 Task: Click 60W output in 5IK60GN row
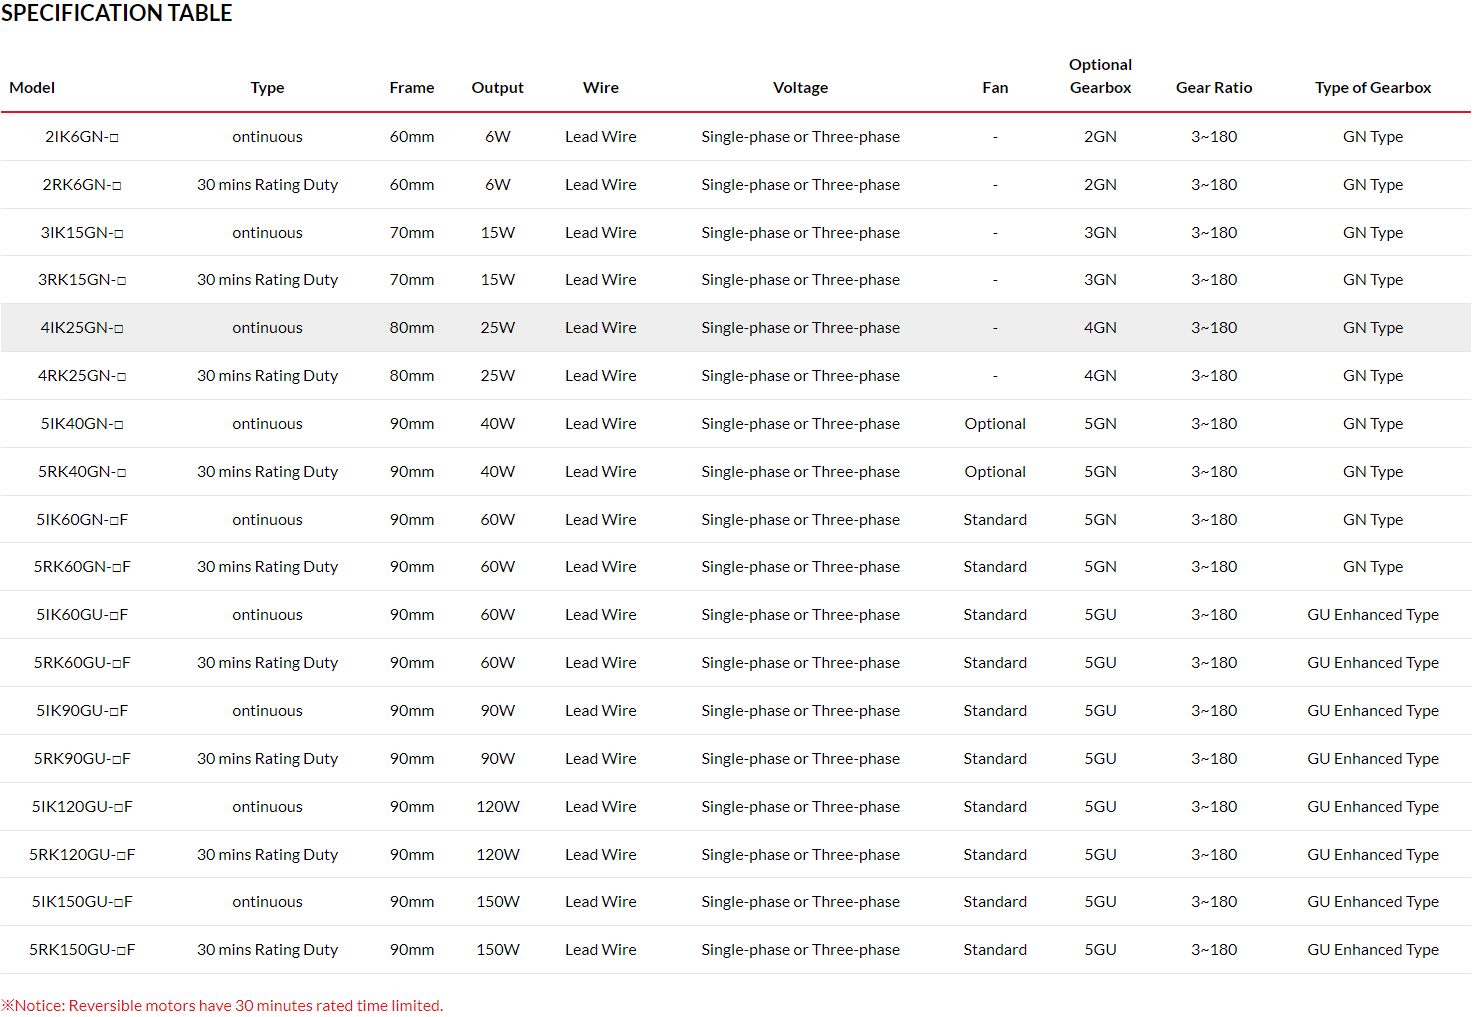point(498,520)
